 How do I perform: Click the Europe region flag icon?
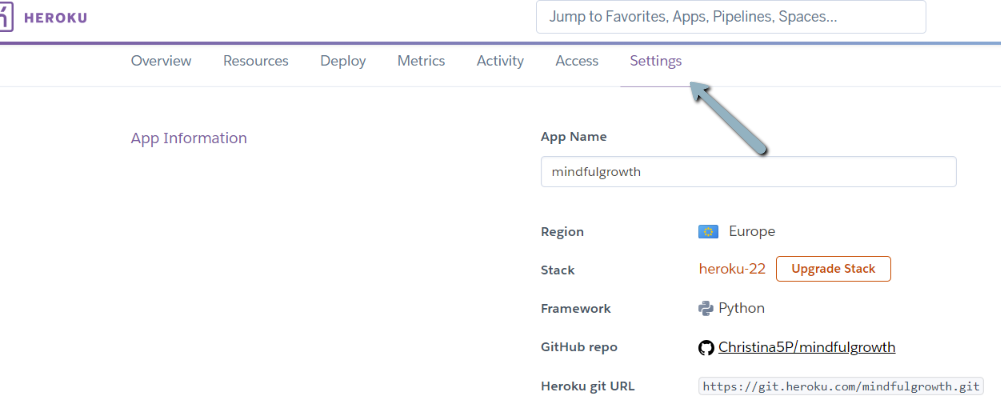[x=708, y=232]
